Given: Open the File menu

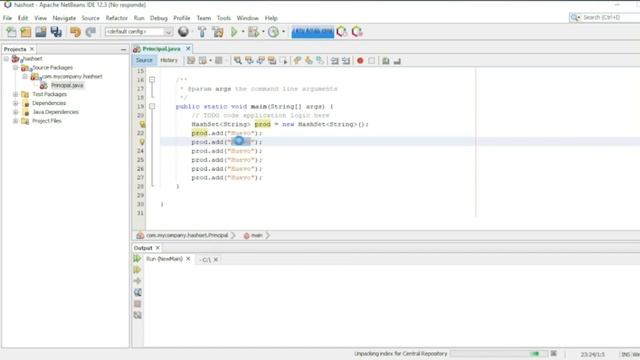Looking at the screenshot, I should coord(7,18).
